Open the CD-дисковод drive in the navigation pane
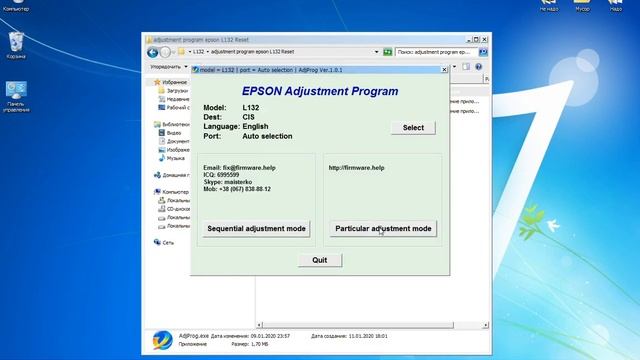This screenshot has height=360, width=640. pos(174,209)
